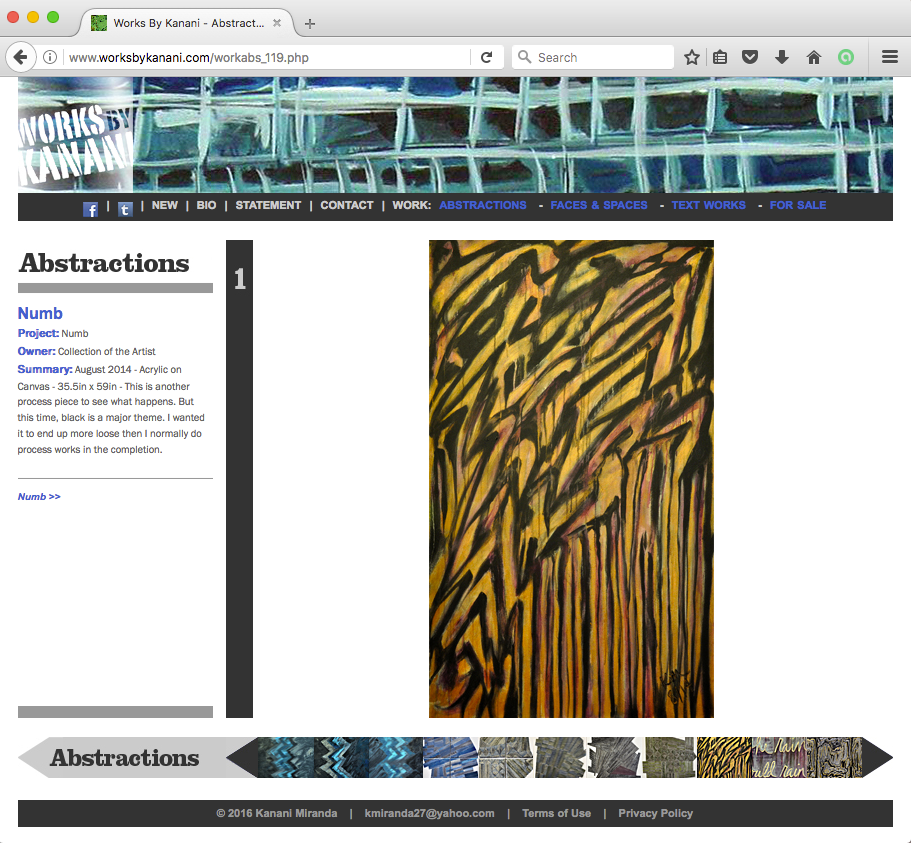Screen dimensions: 911x843
Task: Bookmark this page with the star icon
Action: coord(691,58)
